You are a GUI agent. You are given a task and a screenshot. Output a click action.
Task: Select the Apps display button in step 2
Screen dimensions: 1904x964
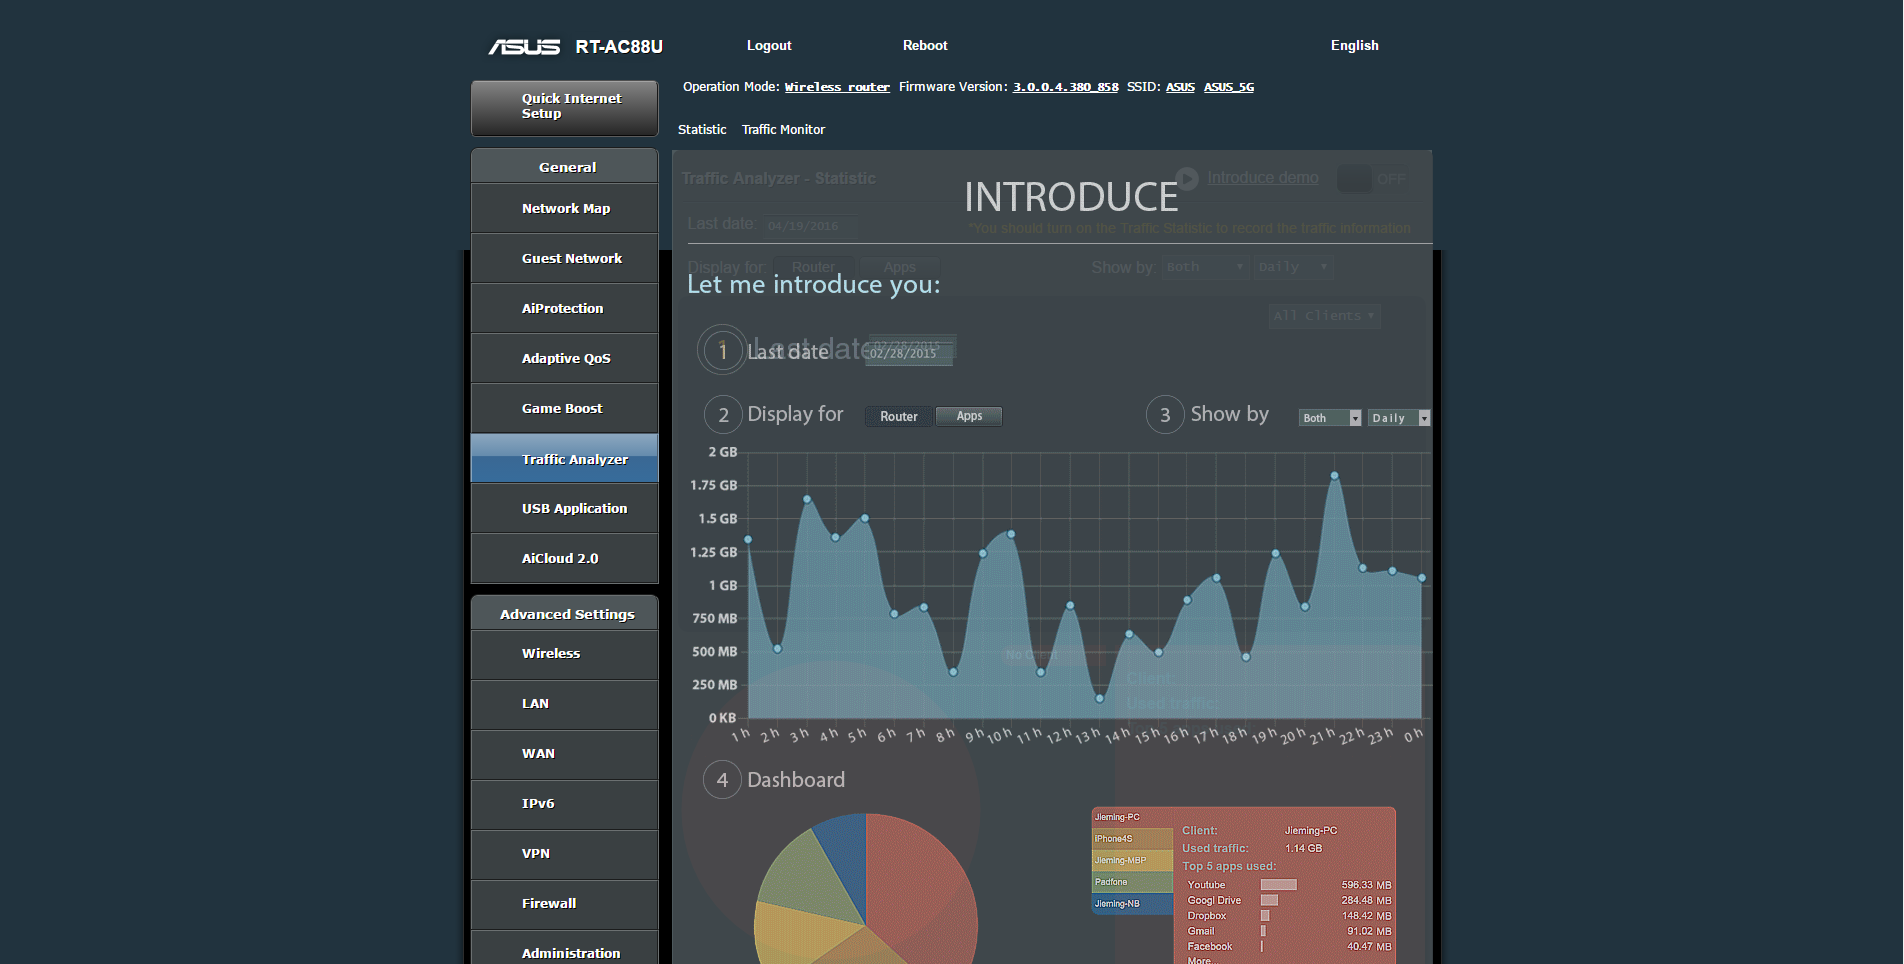[x=969, y=416]
